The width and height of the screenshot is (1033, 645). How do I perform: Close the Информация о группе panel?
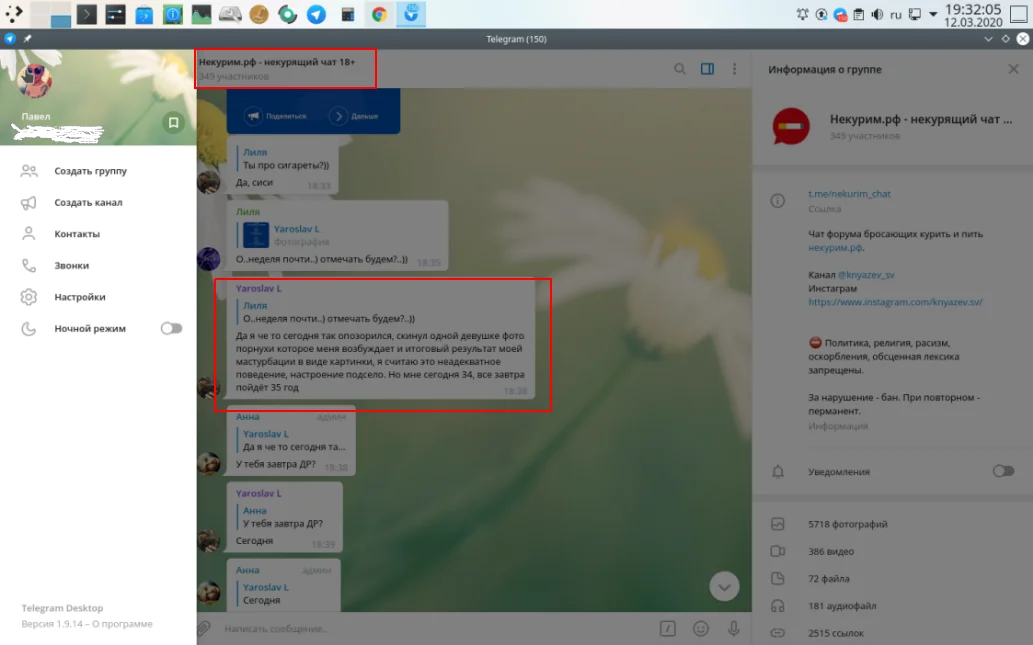1013,69
